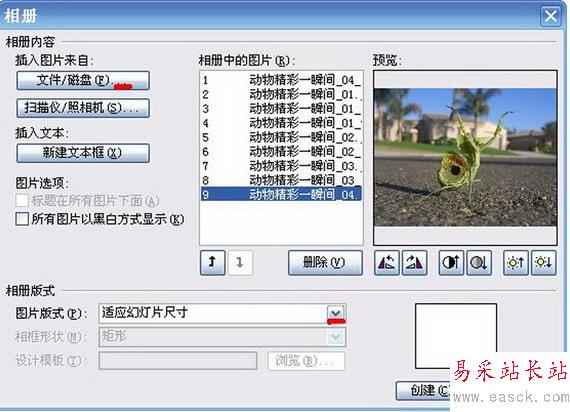
Task: Click the layout preview thumbnail box
Action: [x=456, y=336]
